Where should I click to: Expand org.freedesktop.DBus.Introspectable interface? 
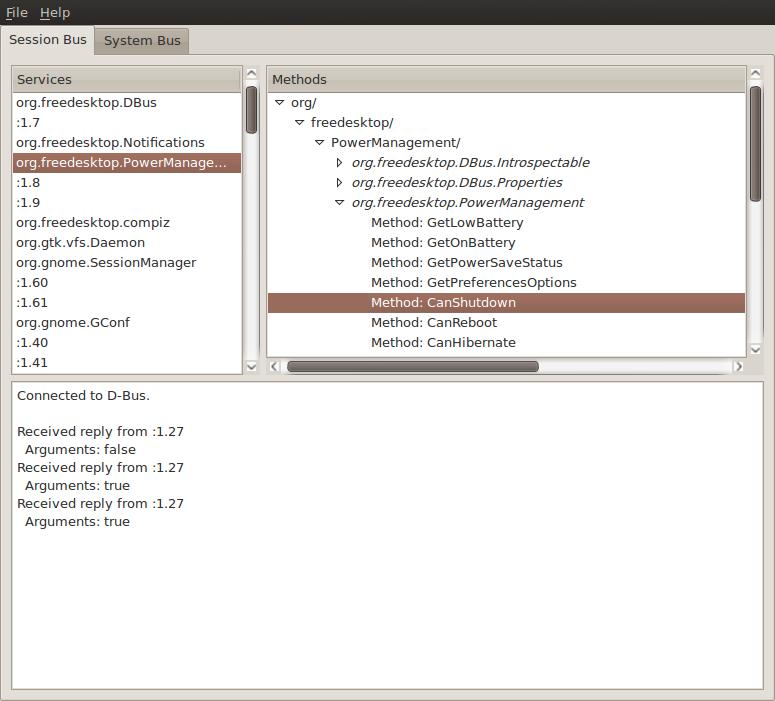coord(340,163)
